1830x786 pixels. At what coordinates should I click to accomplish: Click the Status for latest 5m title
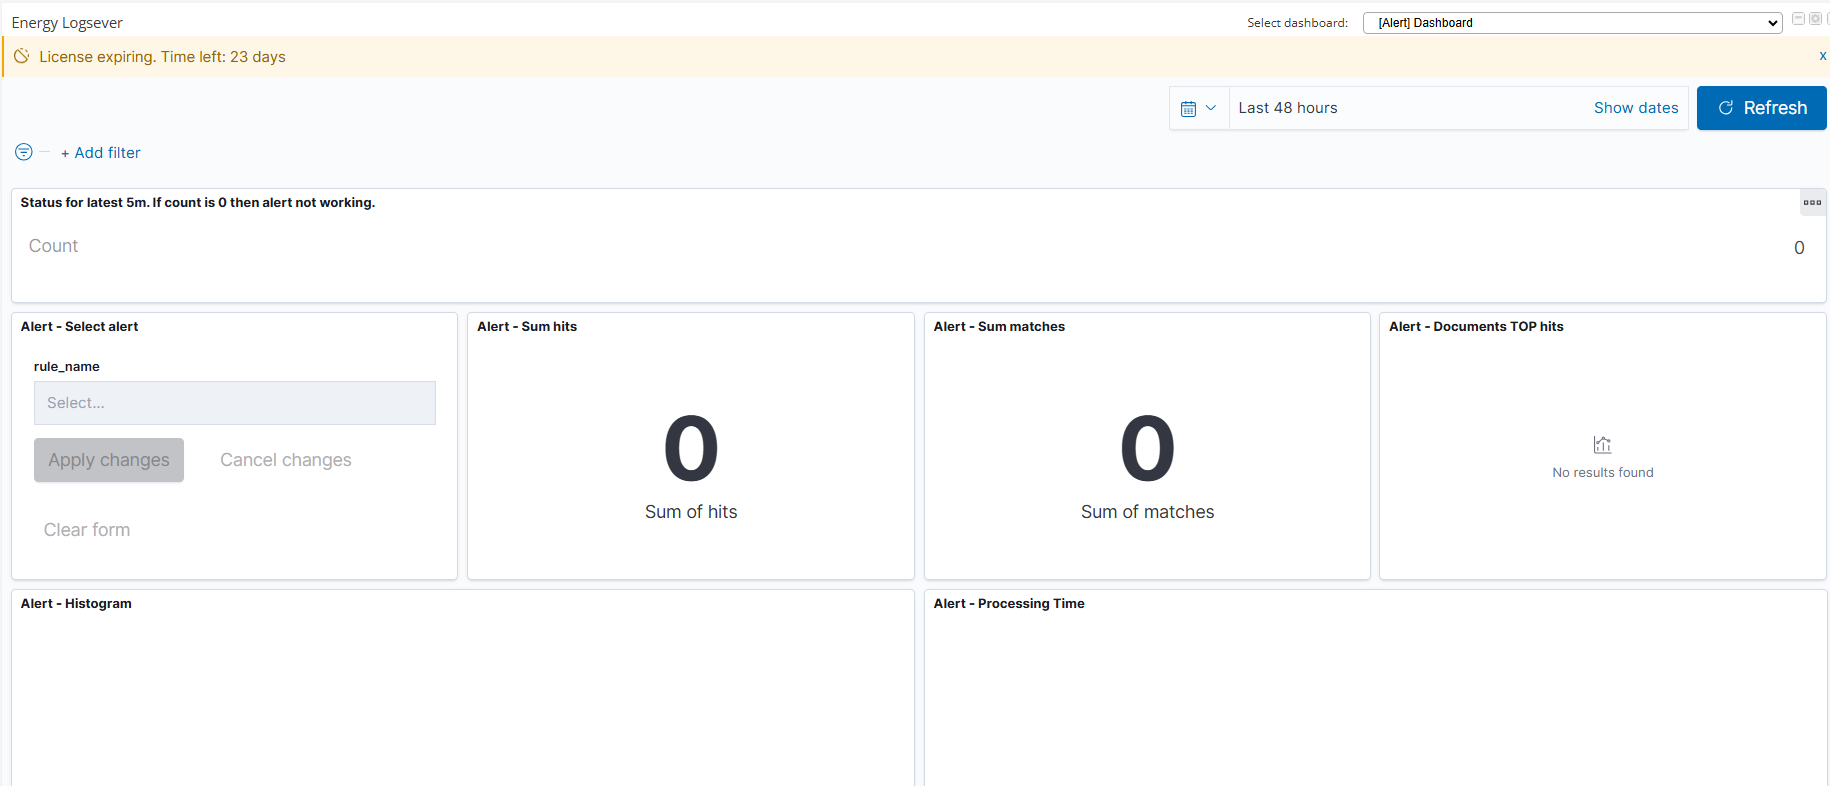[198, 203]
